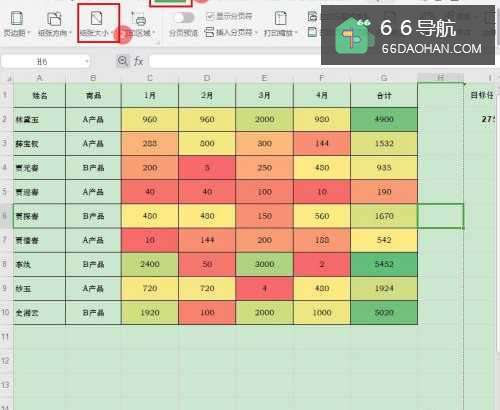
Task: Click the 插入分页符 insert page break icon
Action: [209, 32]
